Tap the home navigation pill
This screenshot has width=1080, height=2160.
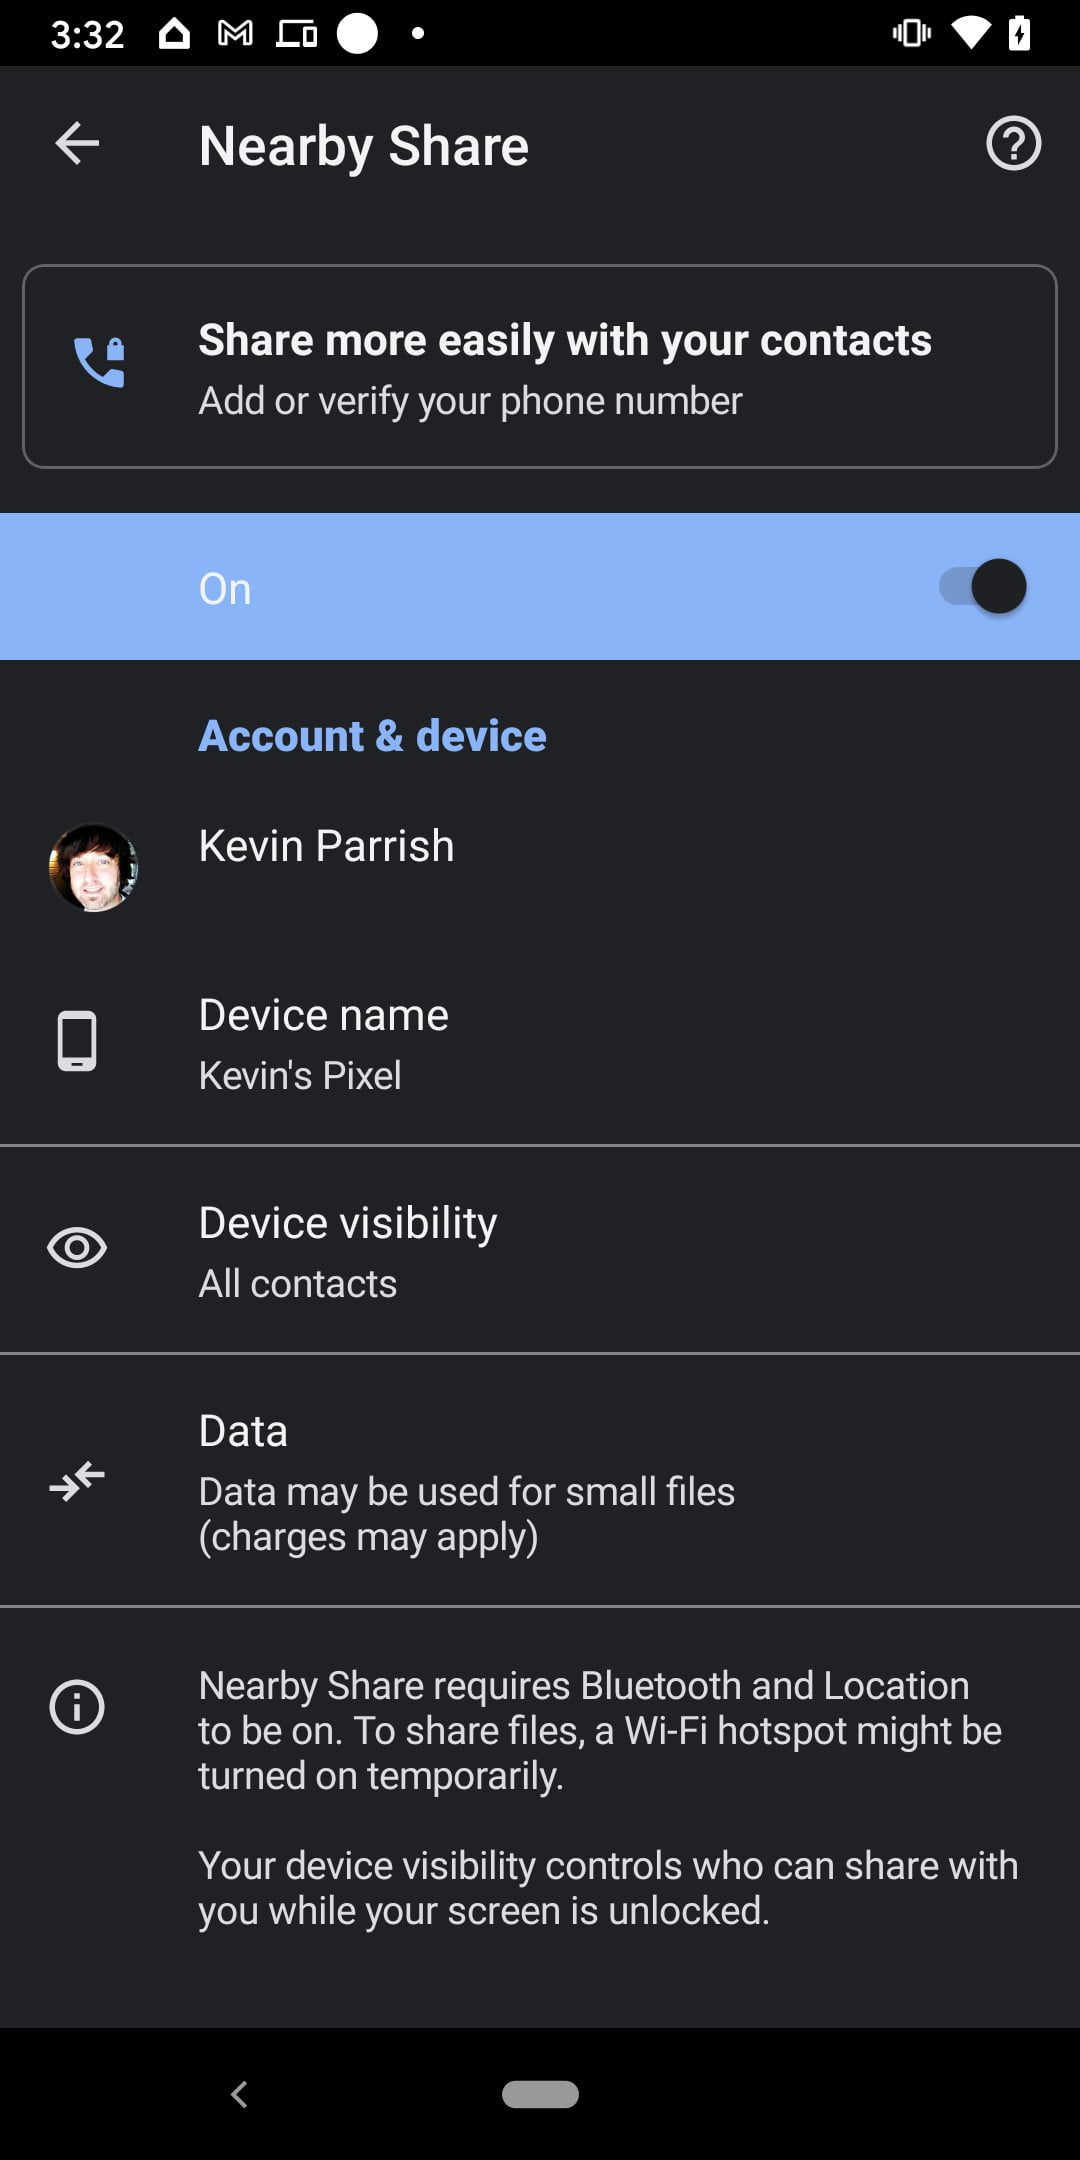[540, 2094]
